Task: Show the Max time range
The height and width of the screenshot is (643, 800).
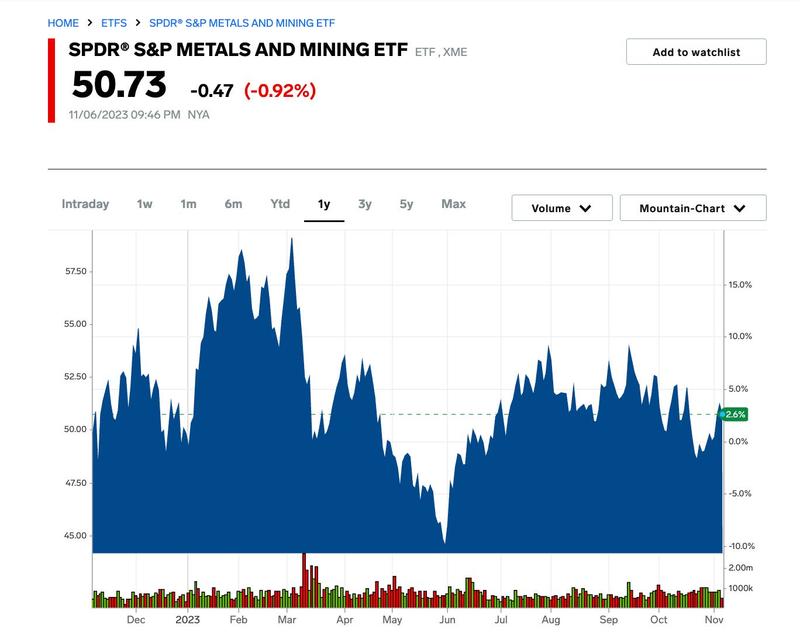Action: 454,204
